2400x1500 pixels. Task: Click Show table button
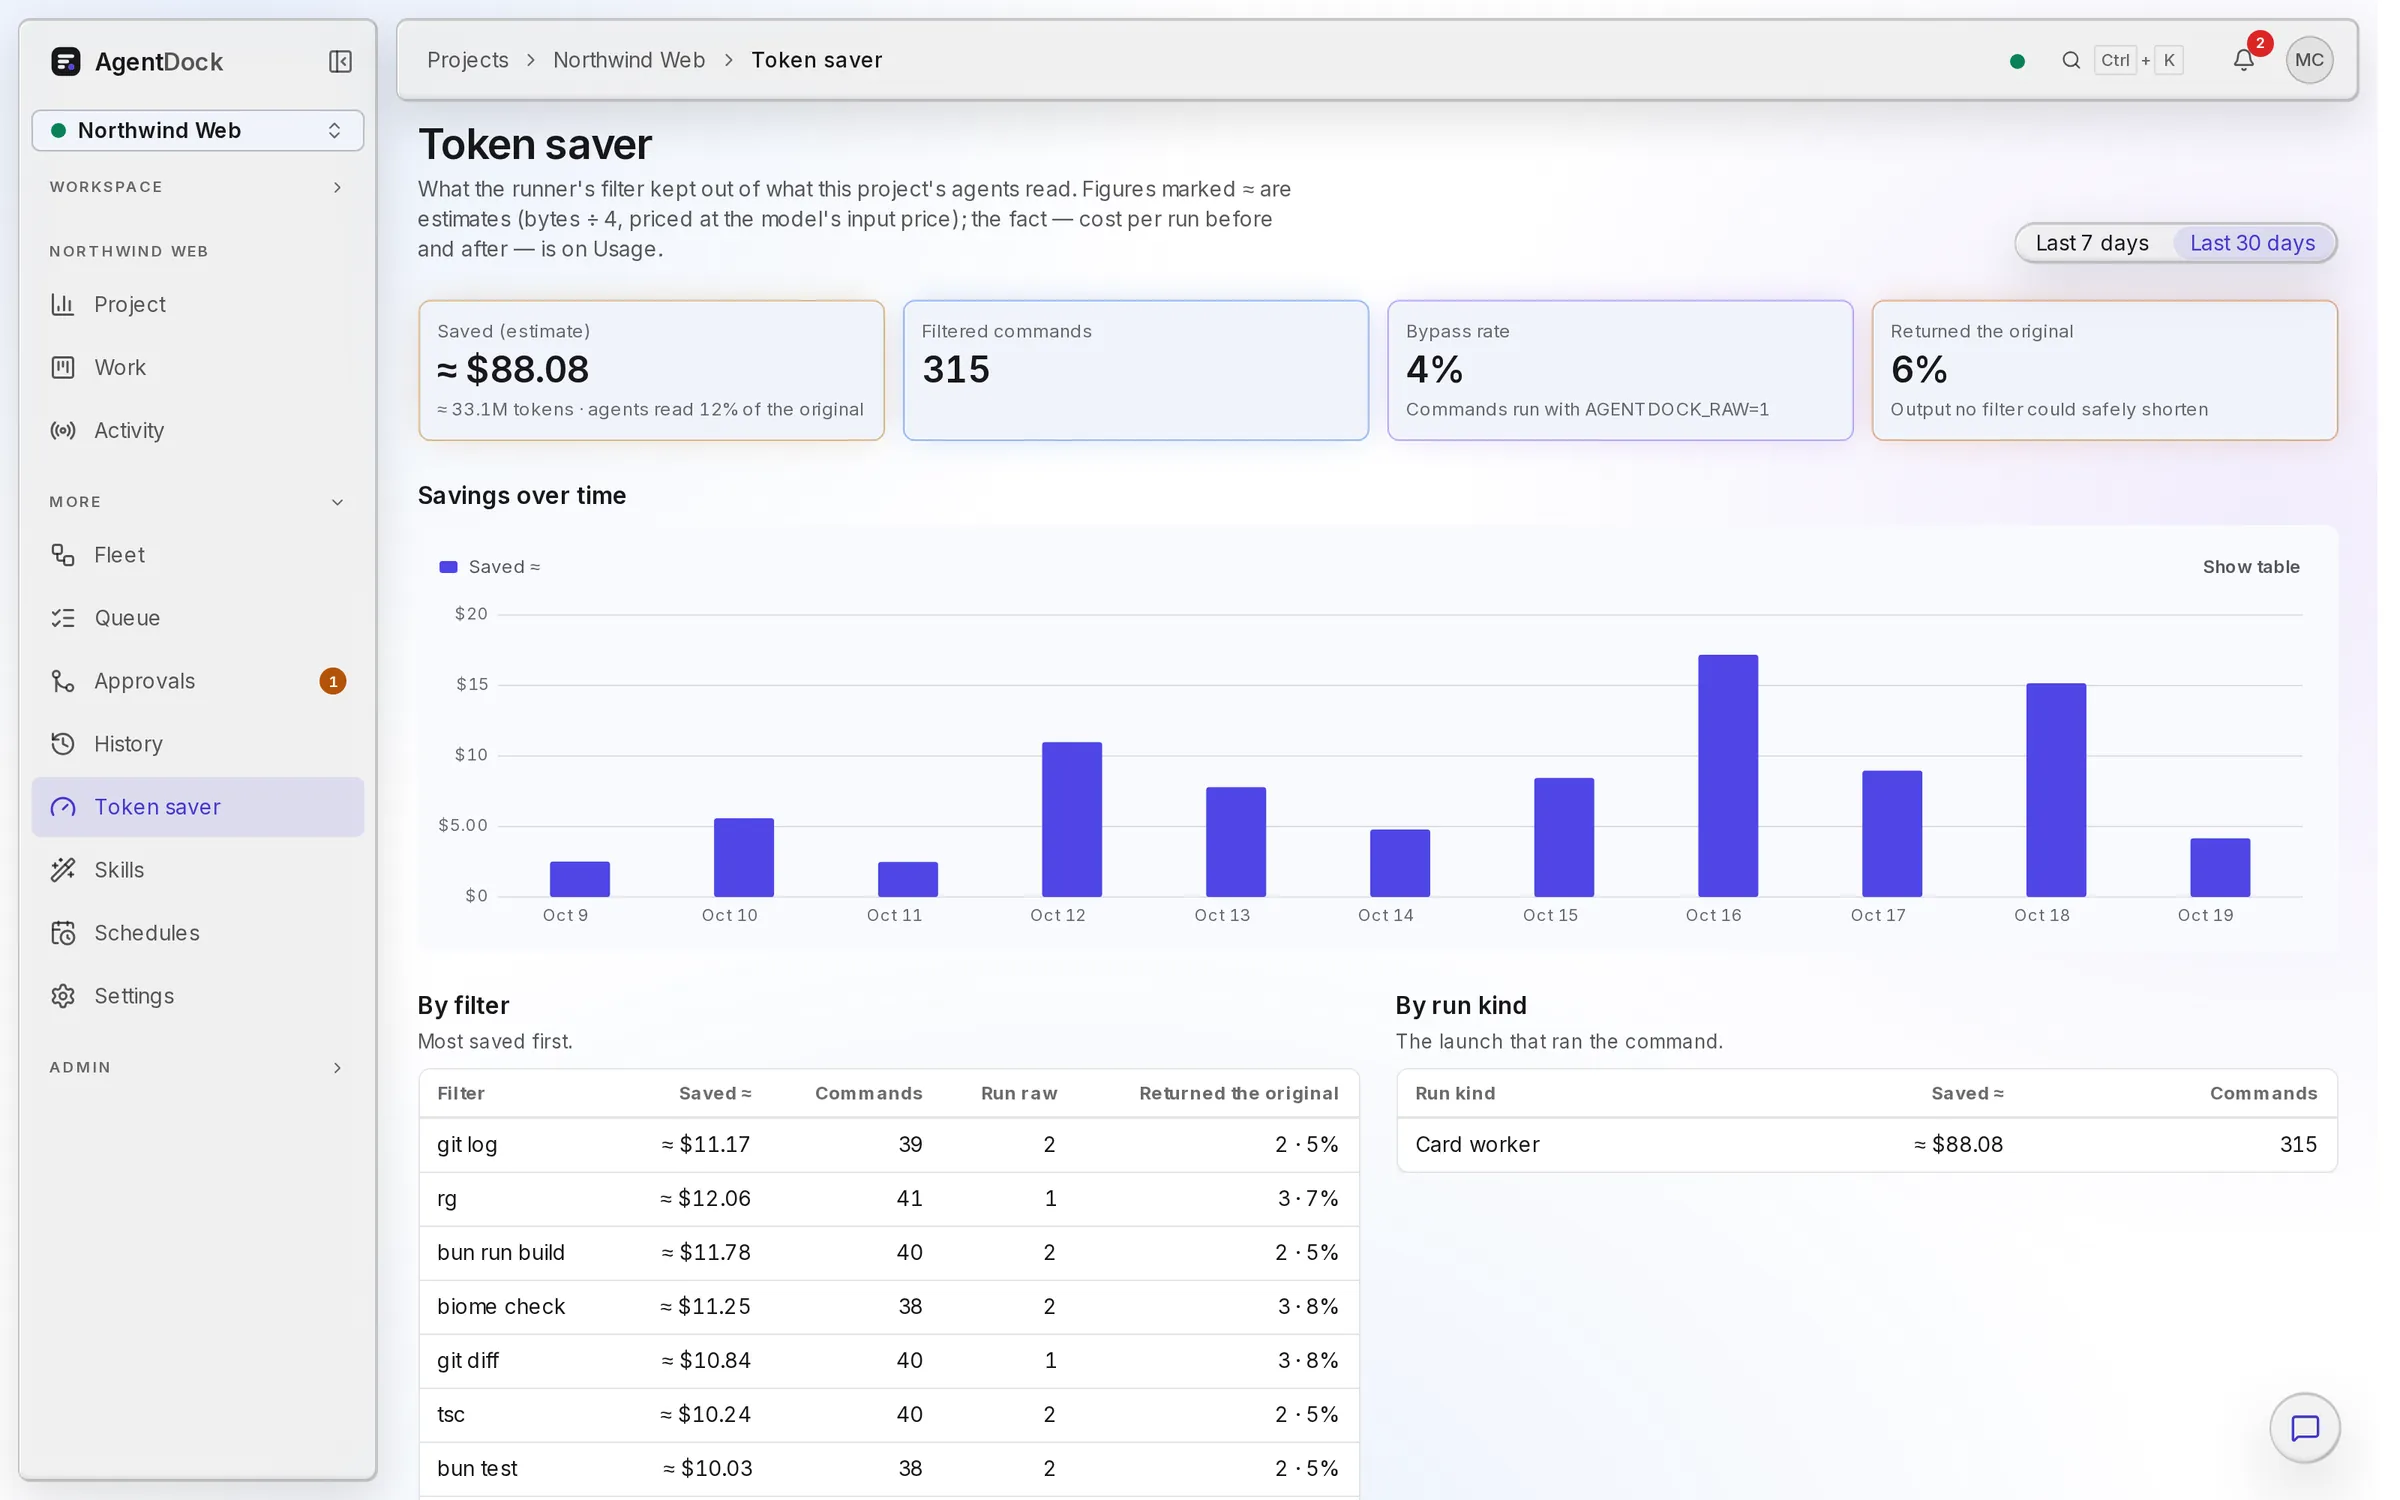click(2251, 567)
